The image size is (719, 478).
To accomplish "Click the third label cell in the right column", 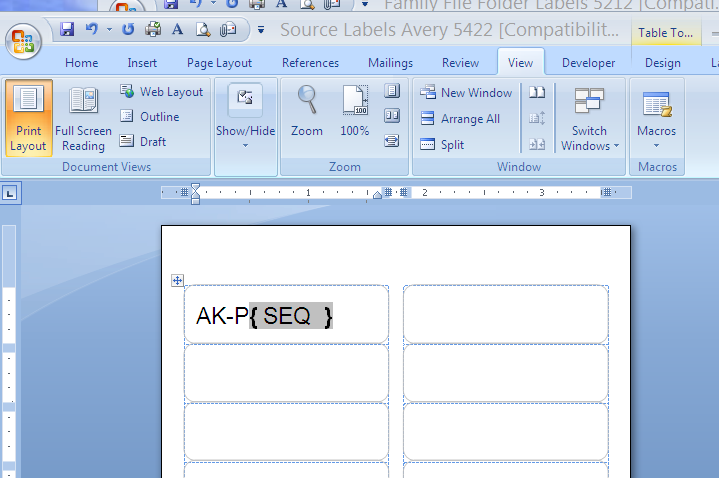I will pos(506,432).
